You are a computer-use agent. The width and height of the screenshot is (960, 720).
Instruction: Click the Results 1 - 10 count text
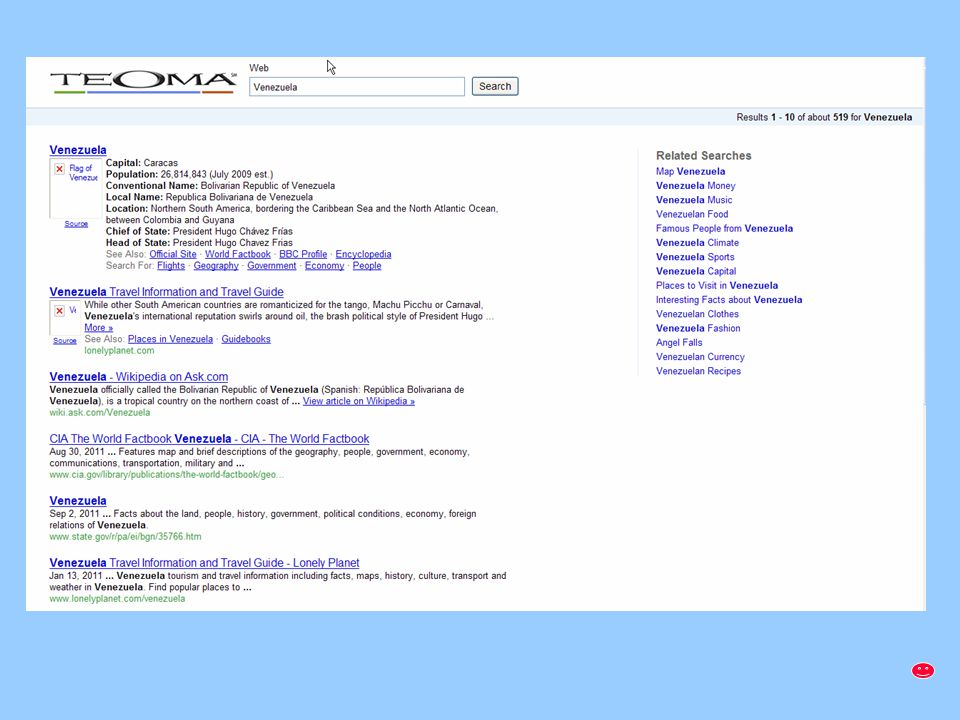pyautogui.click(x=824, y=117)
